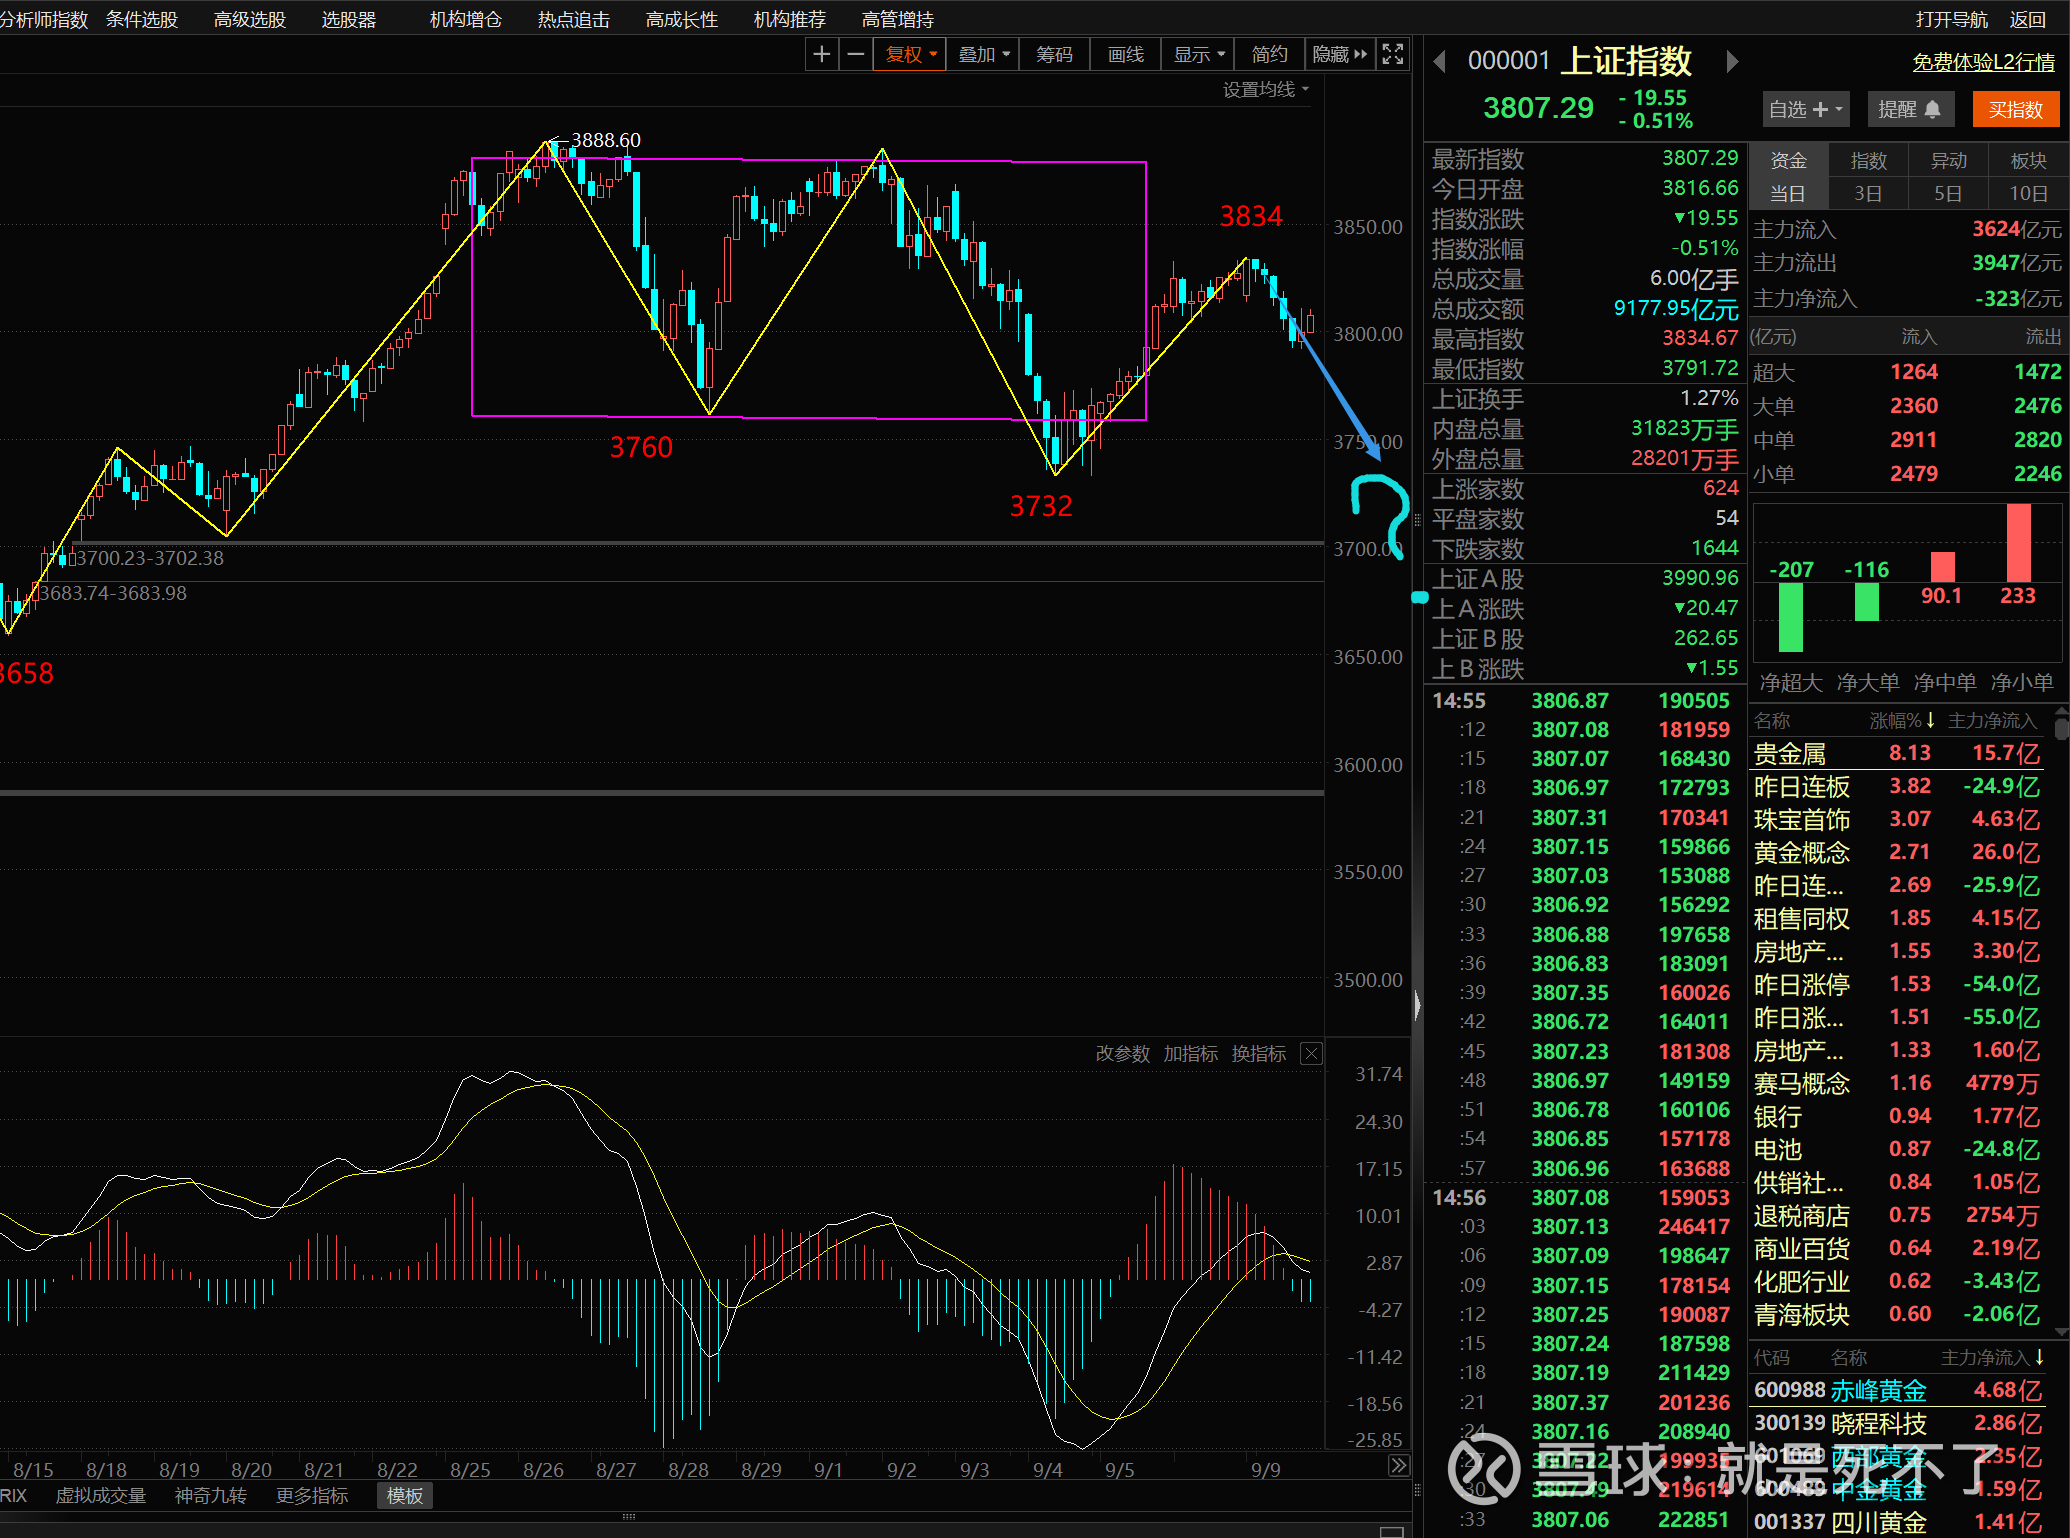Image resolution: width=2070 pixels, height=1538 pixels.
Task: Toggle 隐藏 to hide side panel
Action: tap(1339, 55)
